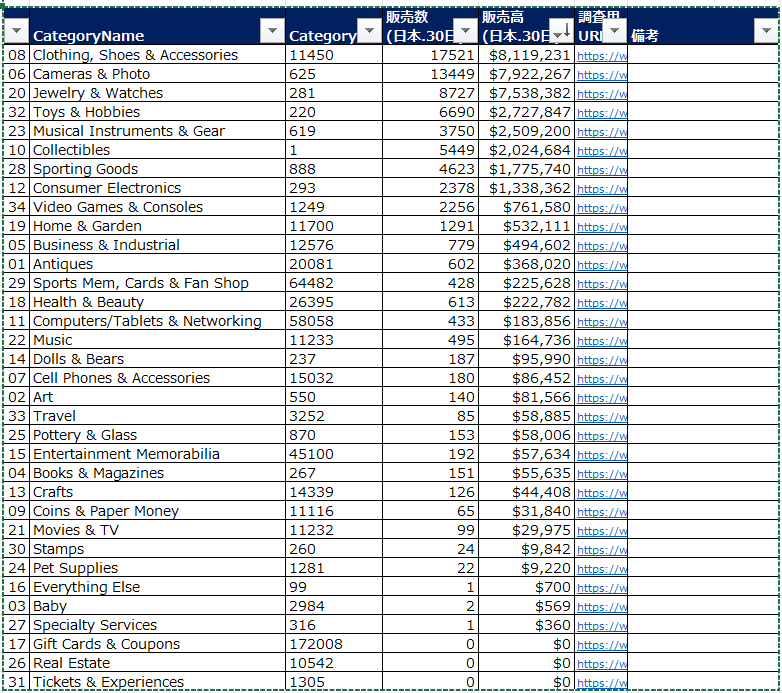Open the URL link for Health & Beauty

point(601,303)
